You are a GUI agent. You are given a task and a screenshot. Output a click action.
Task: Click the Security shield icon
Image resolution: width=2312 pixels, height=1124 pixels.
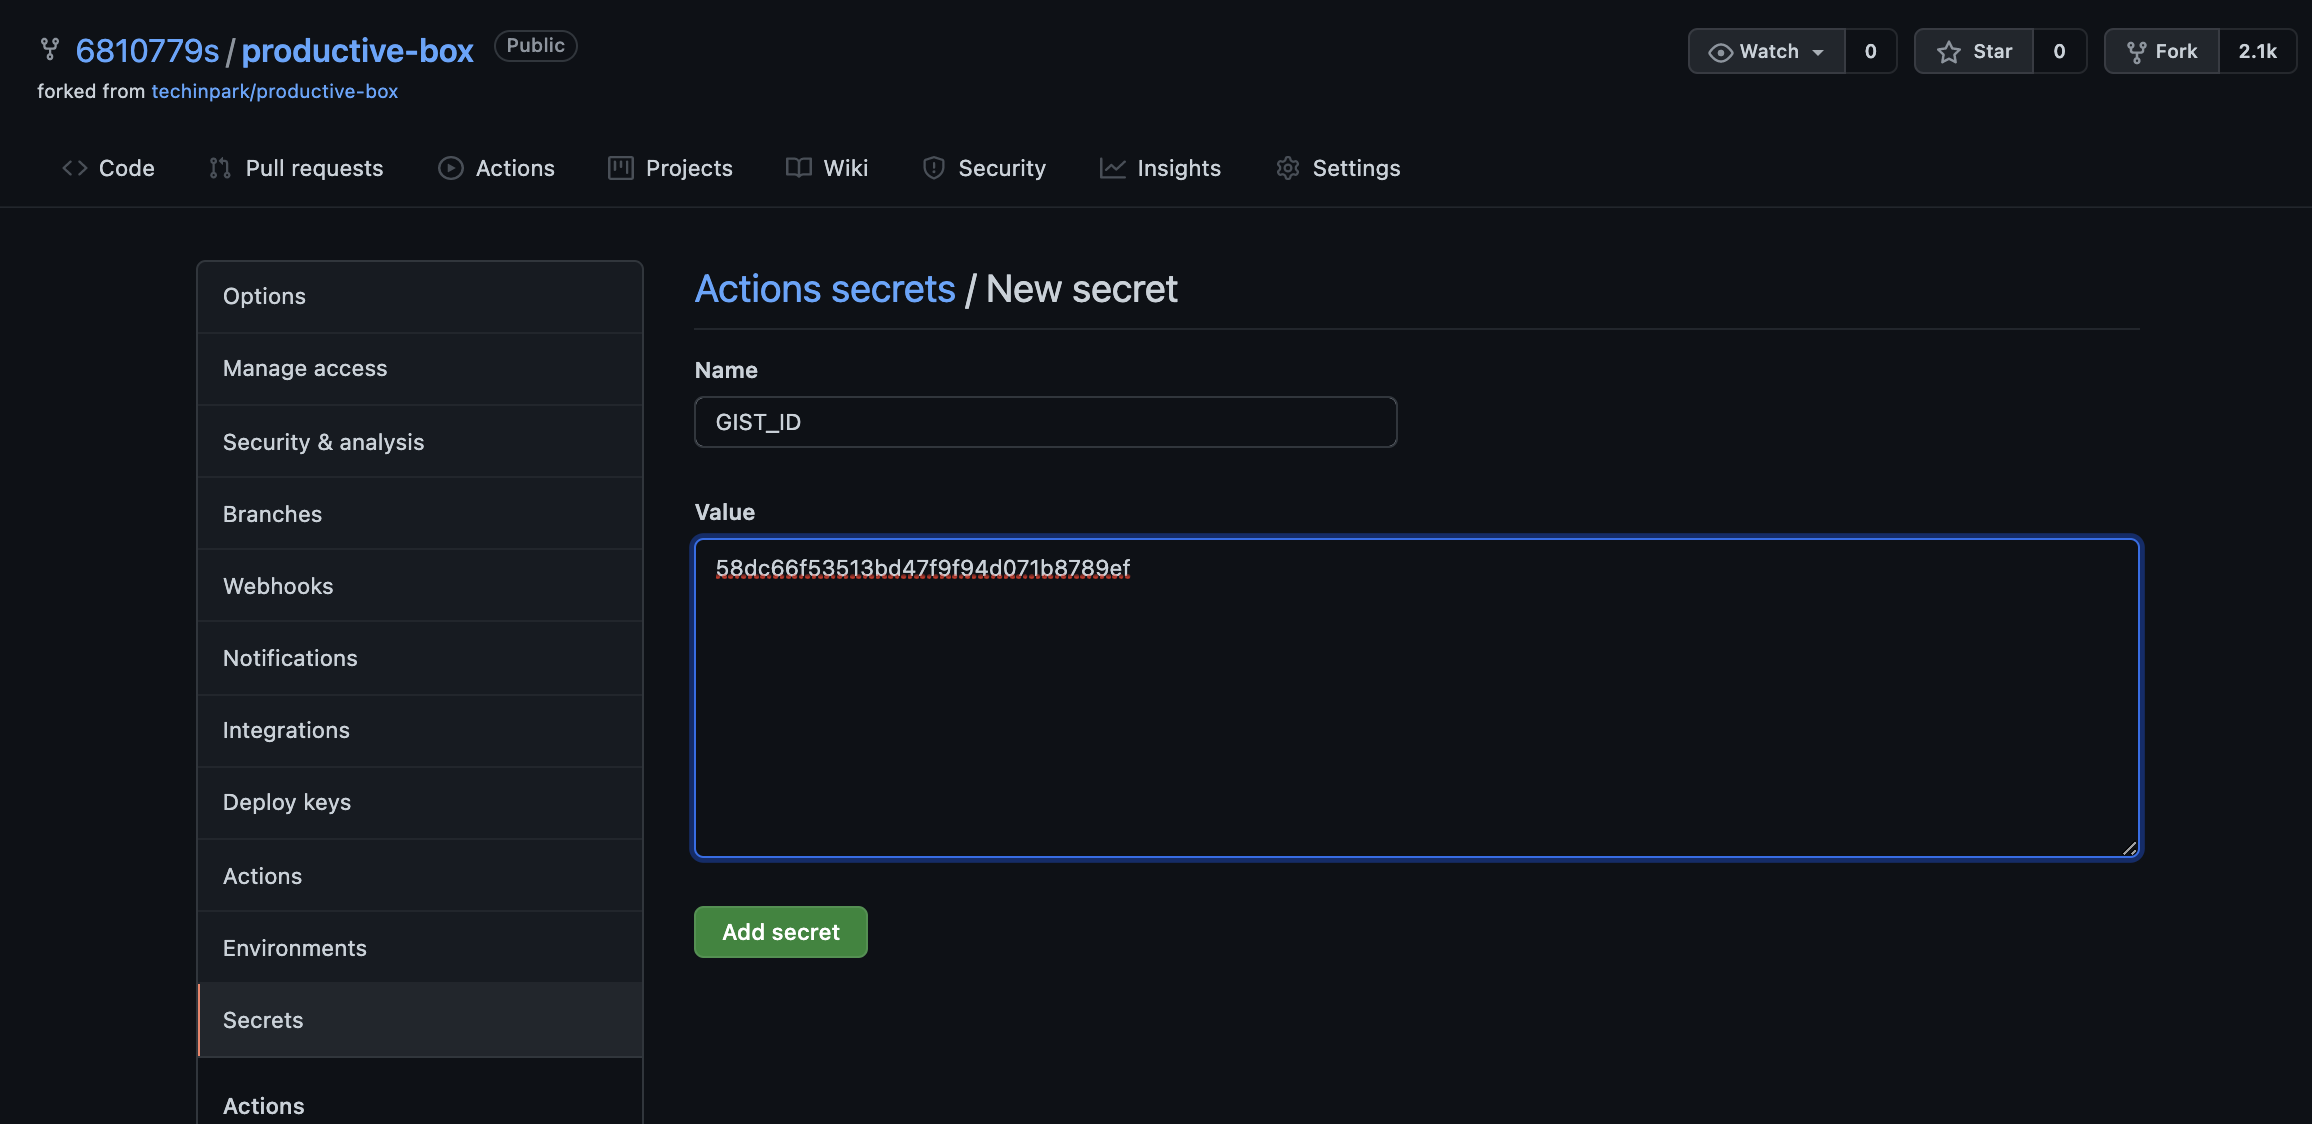[934, 168]
